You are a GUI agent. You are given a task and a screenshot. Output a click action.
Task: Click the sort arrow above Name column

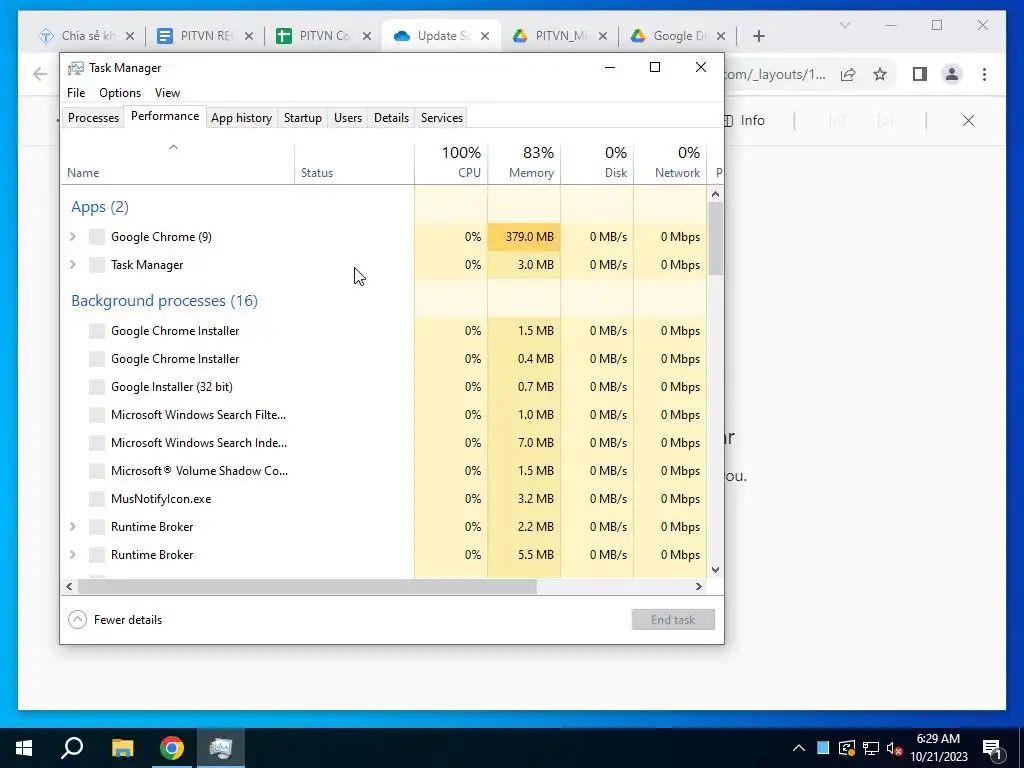click(x=173, y=147)
